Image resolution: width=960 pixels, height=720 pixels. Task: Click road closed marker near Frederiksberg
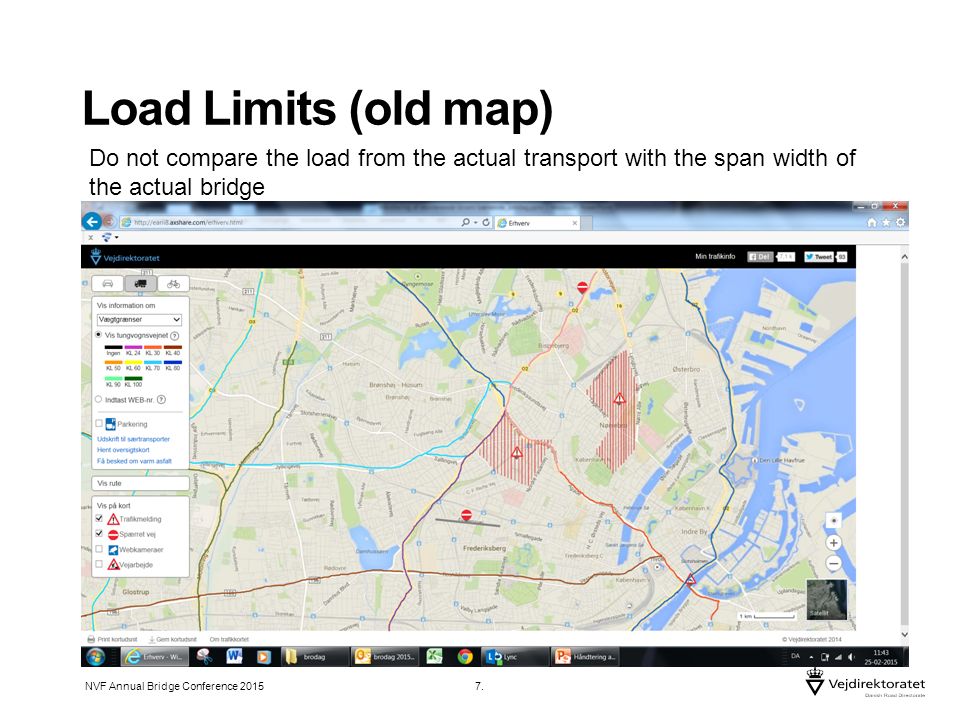click(x=467, y=516)
